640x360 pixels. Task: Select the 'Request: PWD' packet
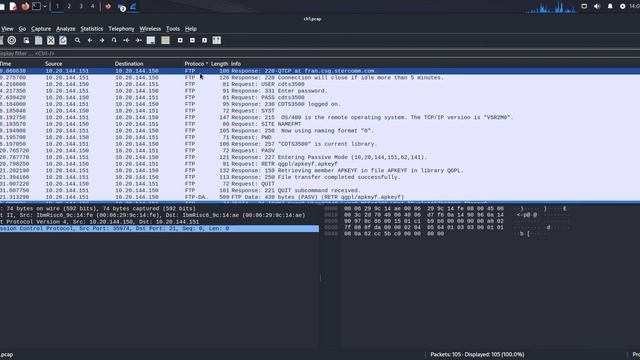[x=320, y=137]
